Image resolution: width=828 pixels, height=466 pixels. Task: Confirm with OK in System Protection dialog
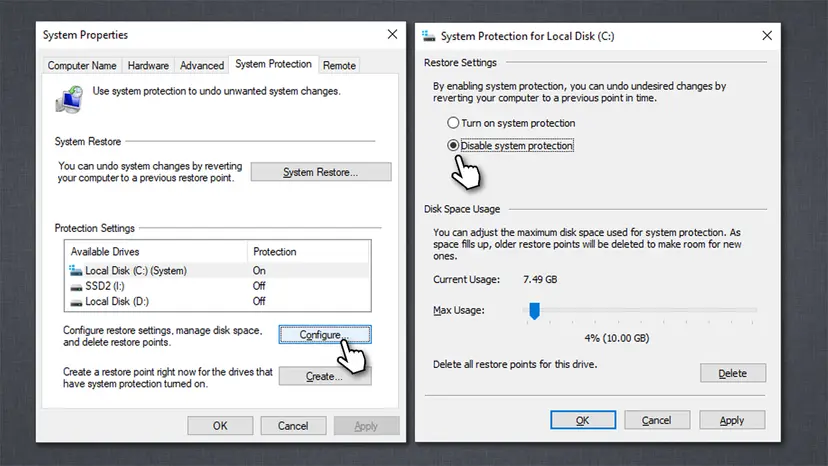pos(583,420)
